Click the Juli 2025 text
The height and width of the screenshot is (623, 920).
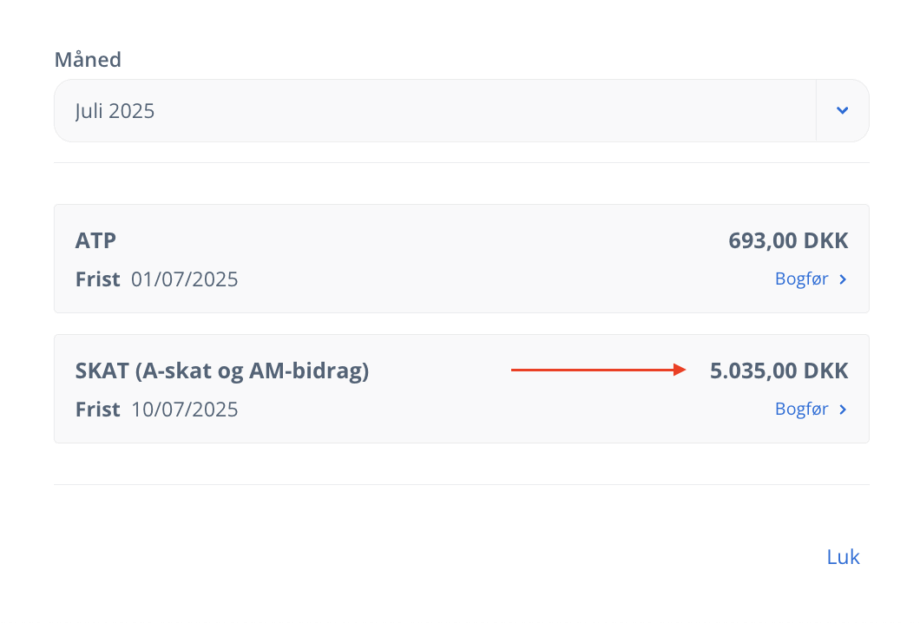tap(114, 111)
